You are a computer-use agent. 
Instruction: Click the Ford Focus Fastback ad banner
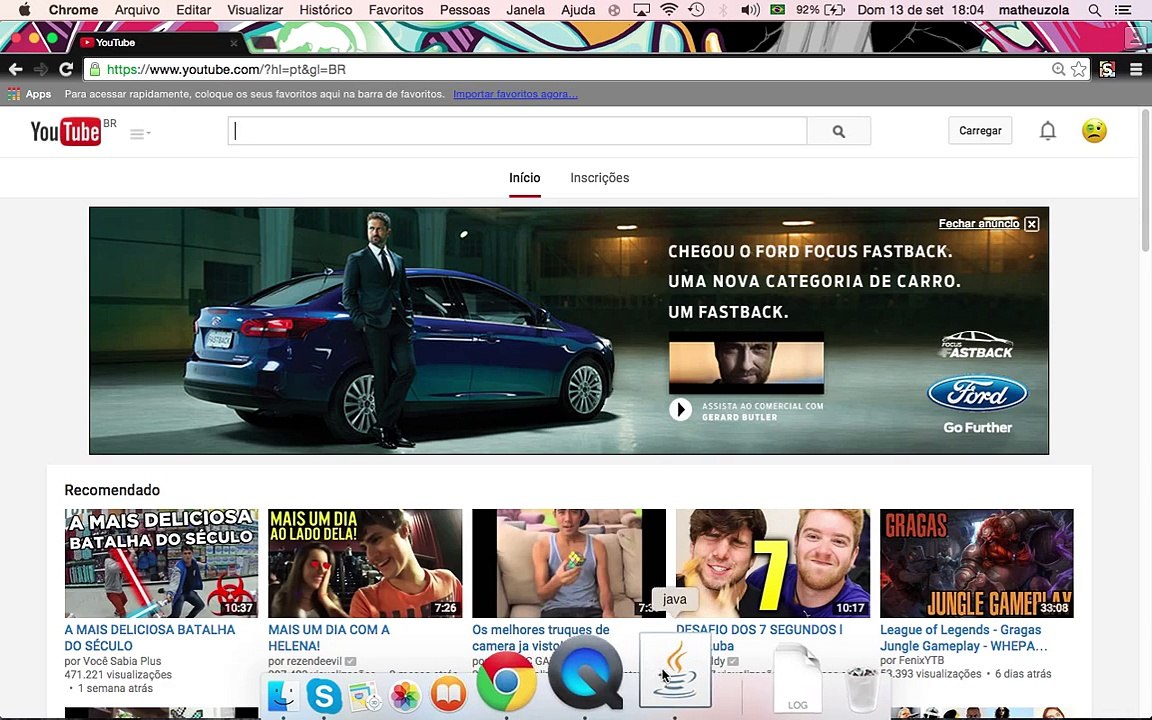(569, 331)
